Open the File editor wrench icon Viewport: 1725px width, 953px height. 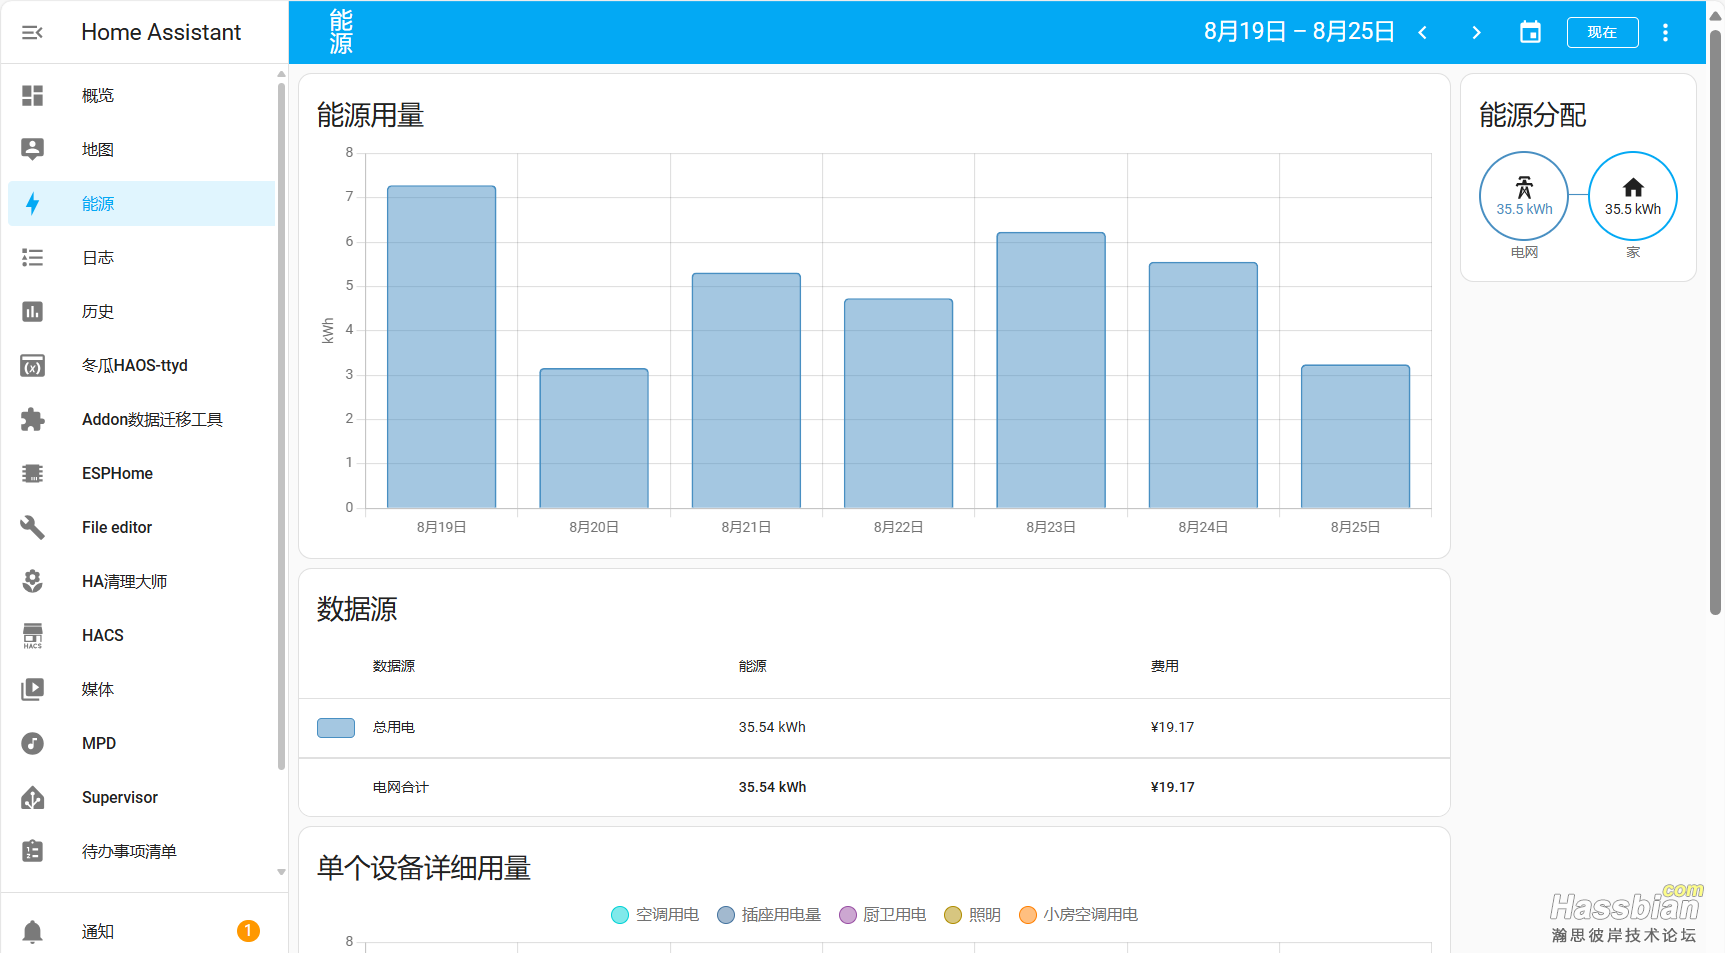click(33, 527)
